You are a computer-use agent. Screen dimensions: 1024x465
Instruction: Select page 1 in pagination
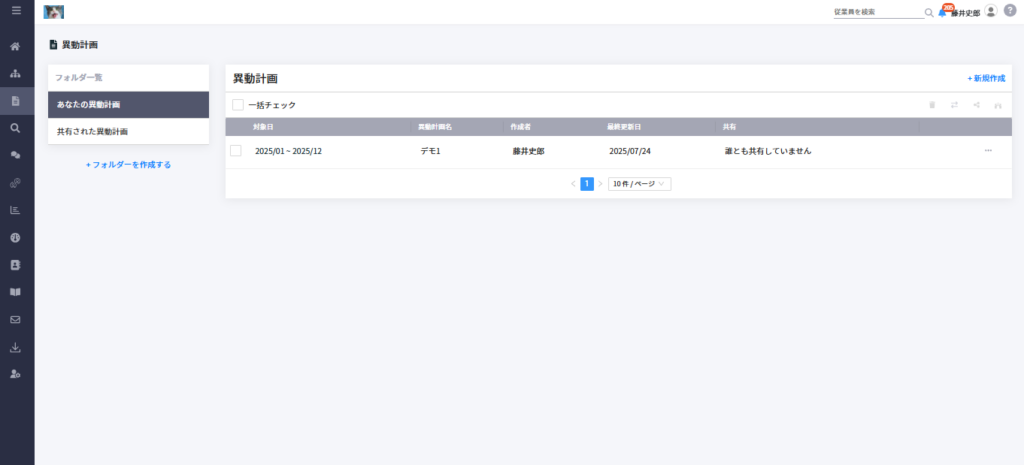pyautogui.click(x=587, y=184)
